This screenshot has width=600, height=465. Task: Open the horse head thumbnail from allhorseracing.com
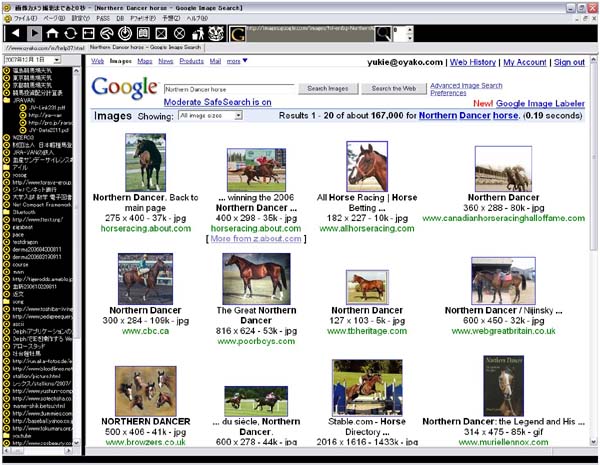[x=367, y=166]
